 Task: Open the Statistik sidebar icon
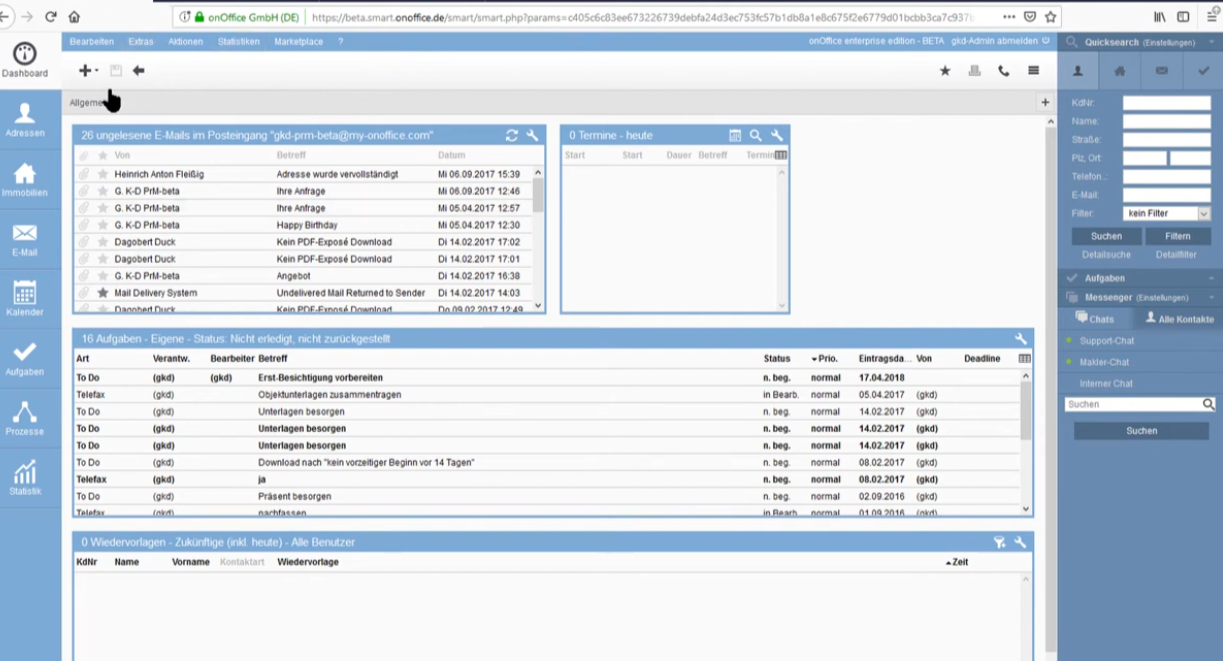pos(25,477)
